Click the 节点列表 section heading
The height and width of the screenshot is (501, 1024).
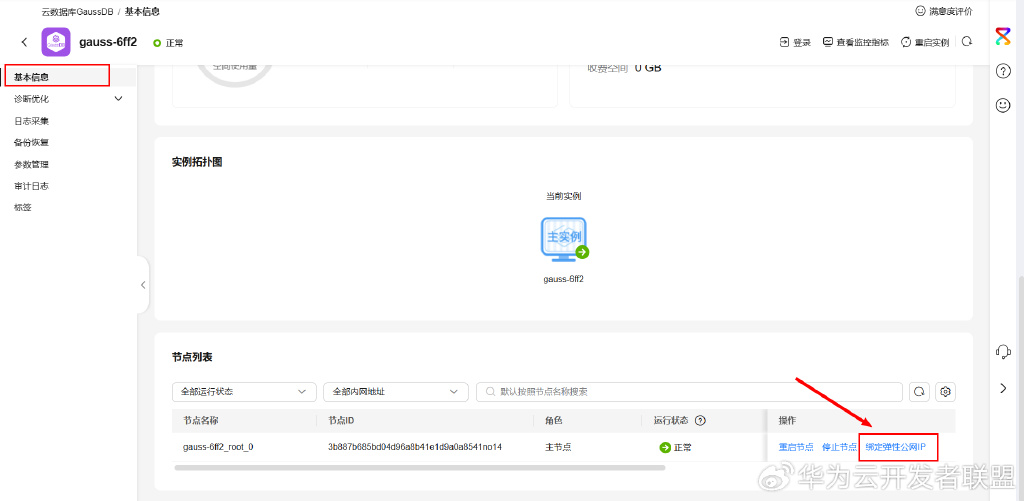coord(192,357)
